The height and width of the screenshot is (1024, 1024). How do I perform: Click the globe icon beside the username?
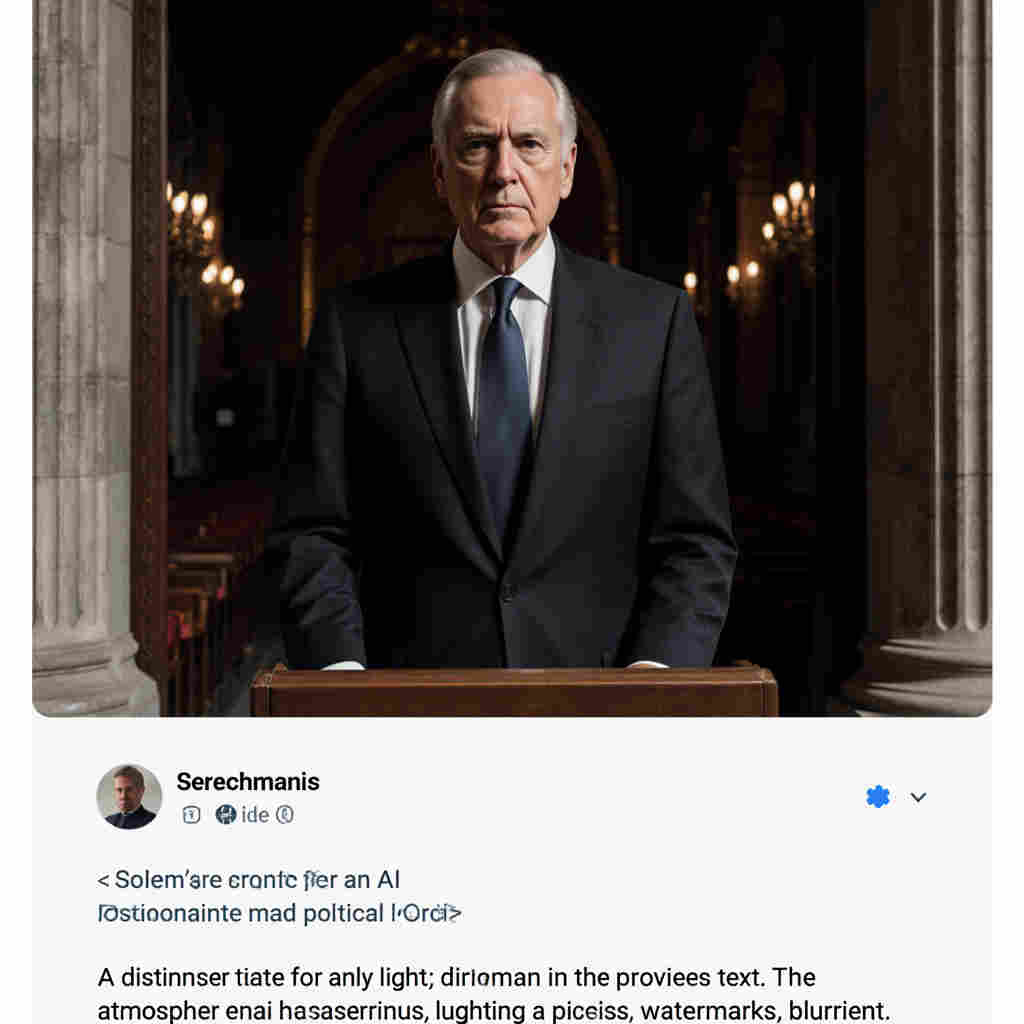point(226,815)
